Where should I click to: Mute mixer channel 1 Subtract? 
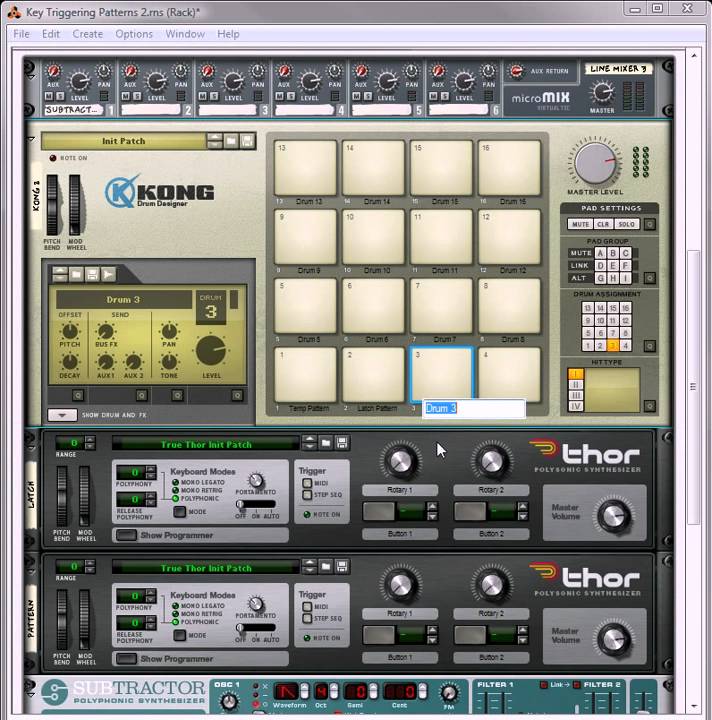(x=49, y=96)
